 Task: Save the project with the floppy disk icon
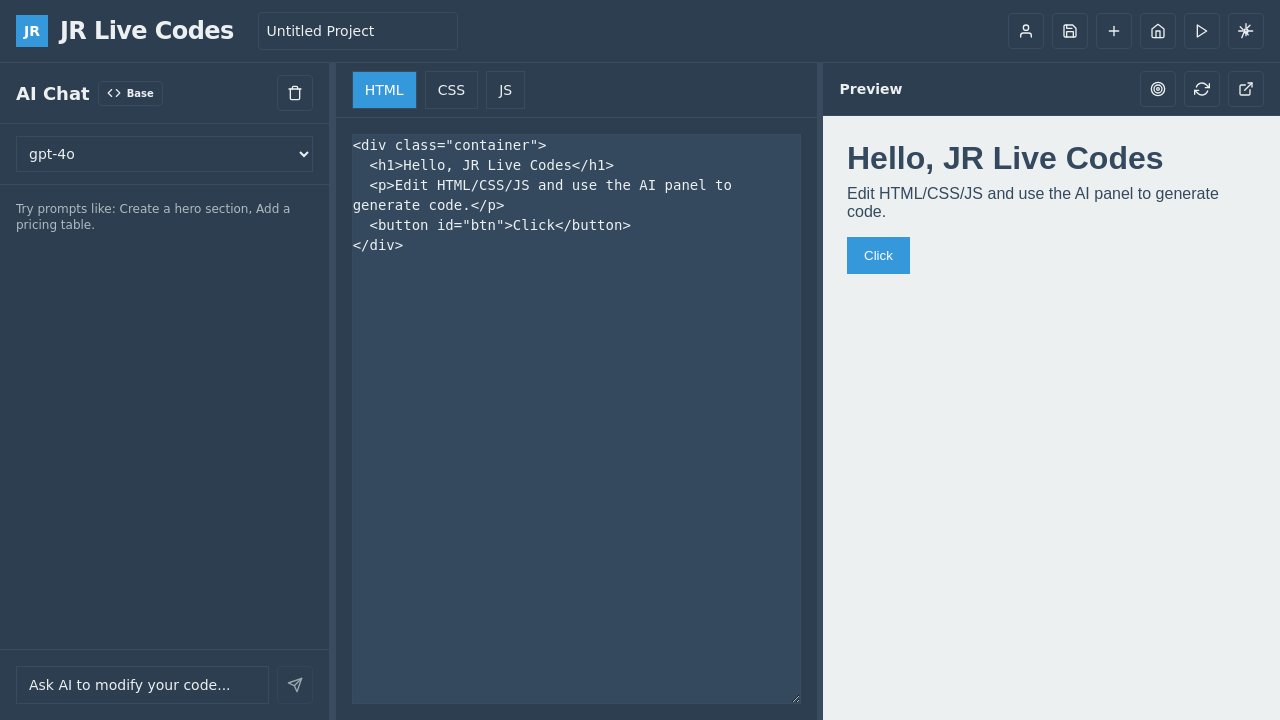coord(1070,31)
